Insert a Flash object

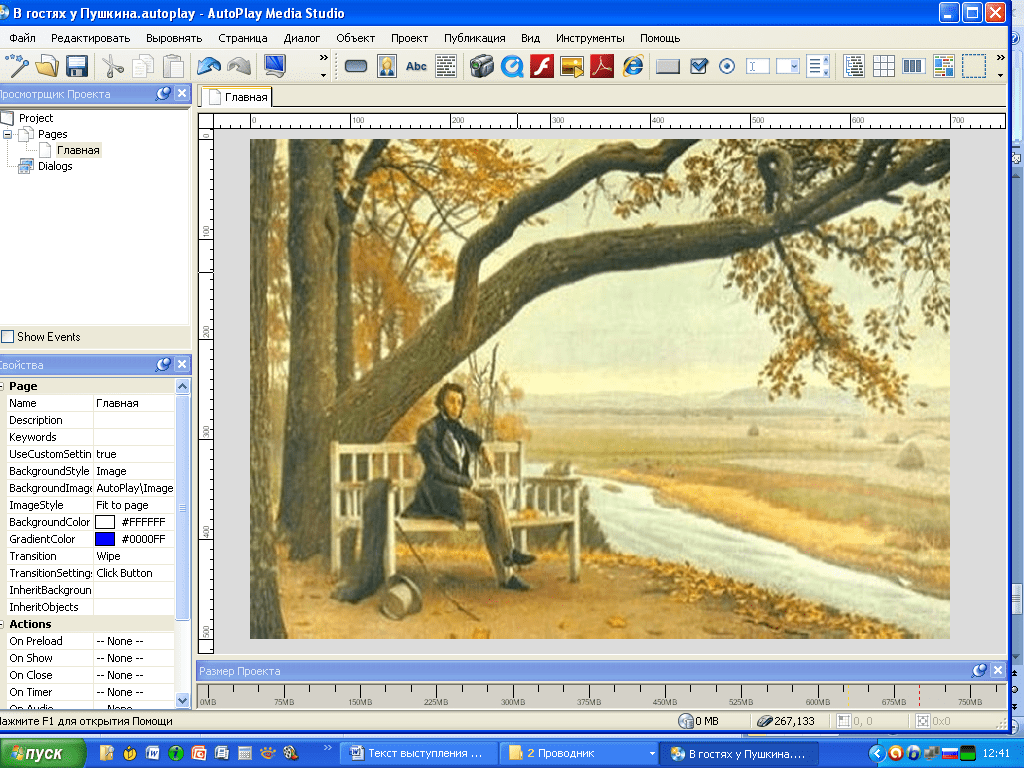(x=542, y=66)
